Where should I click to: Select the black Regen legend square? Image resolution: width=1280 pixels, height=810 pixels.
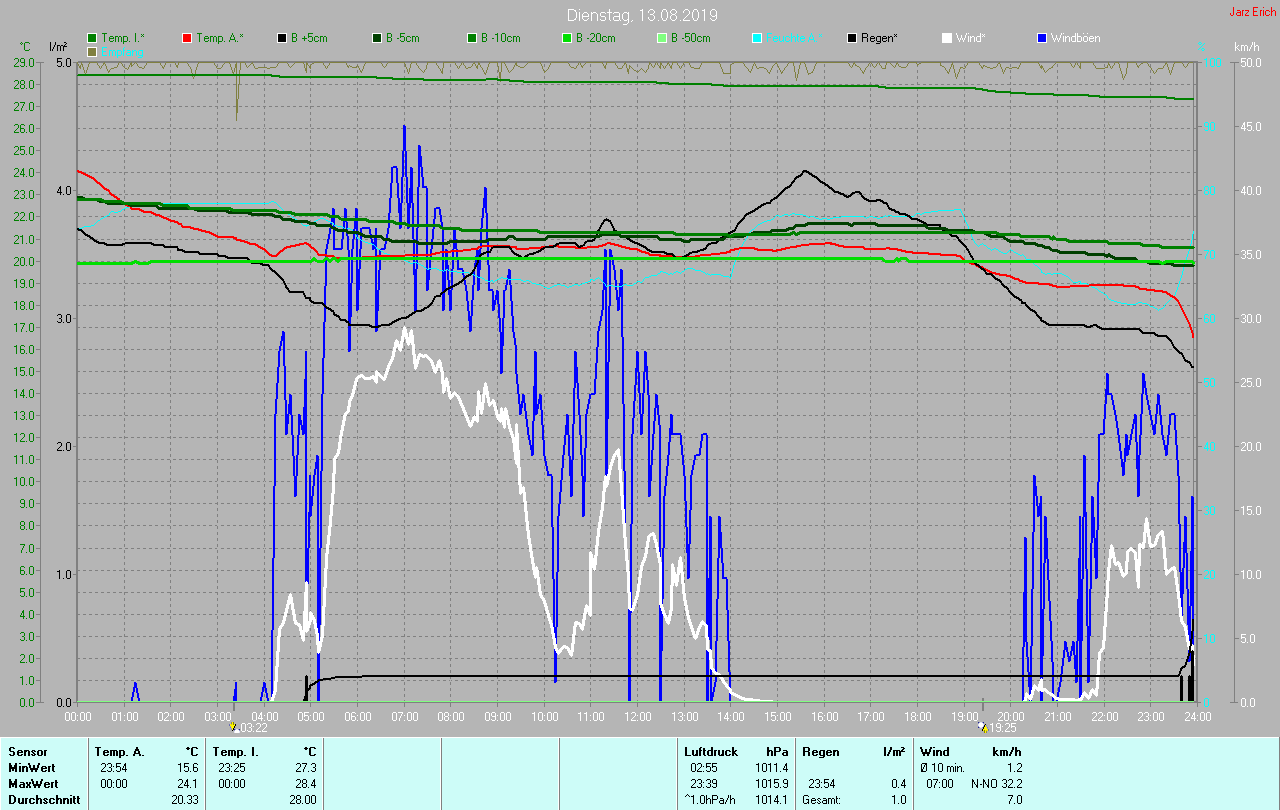[852, 38]
